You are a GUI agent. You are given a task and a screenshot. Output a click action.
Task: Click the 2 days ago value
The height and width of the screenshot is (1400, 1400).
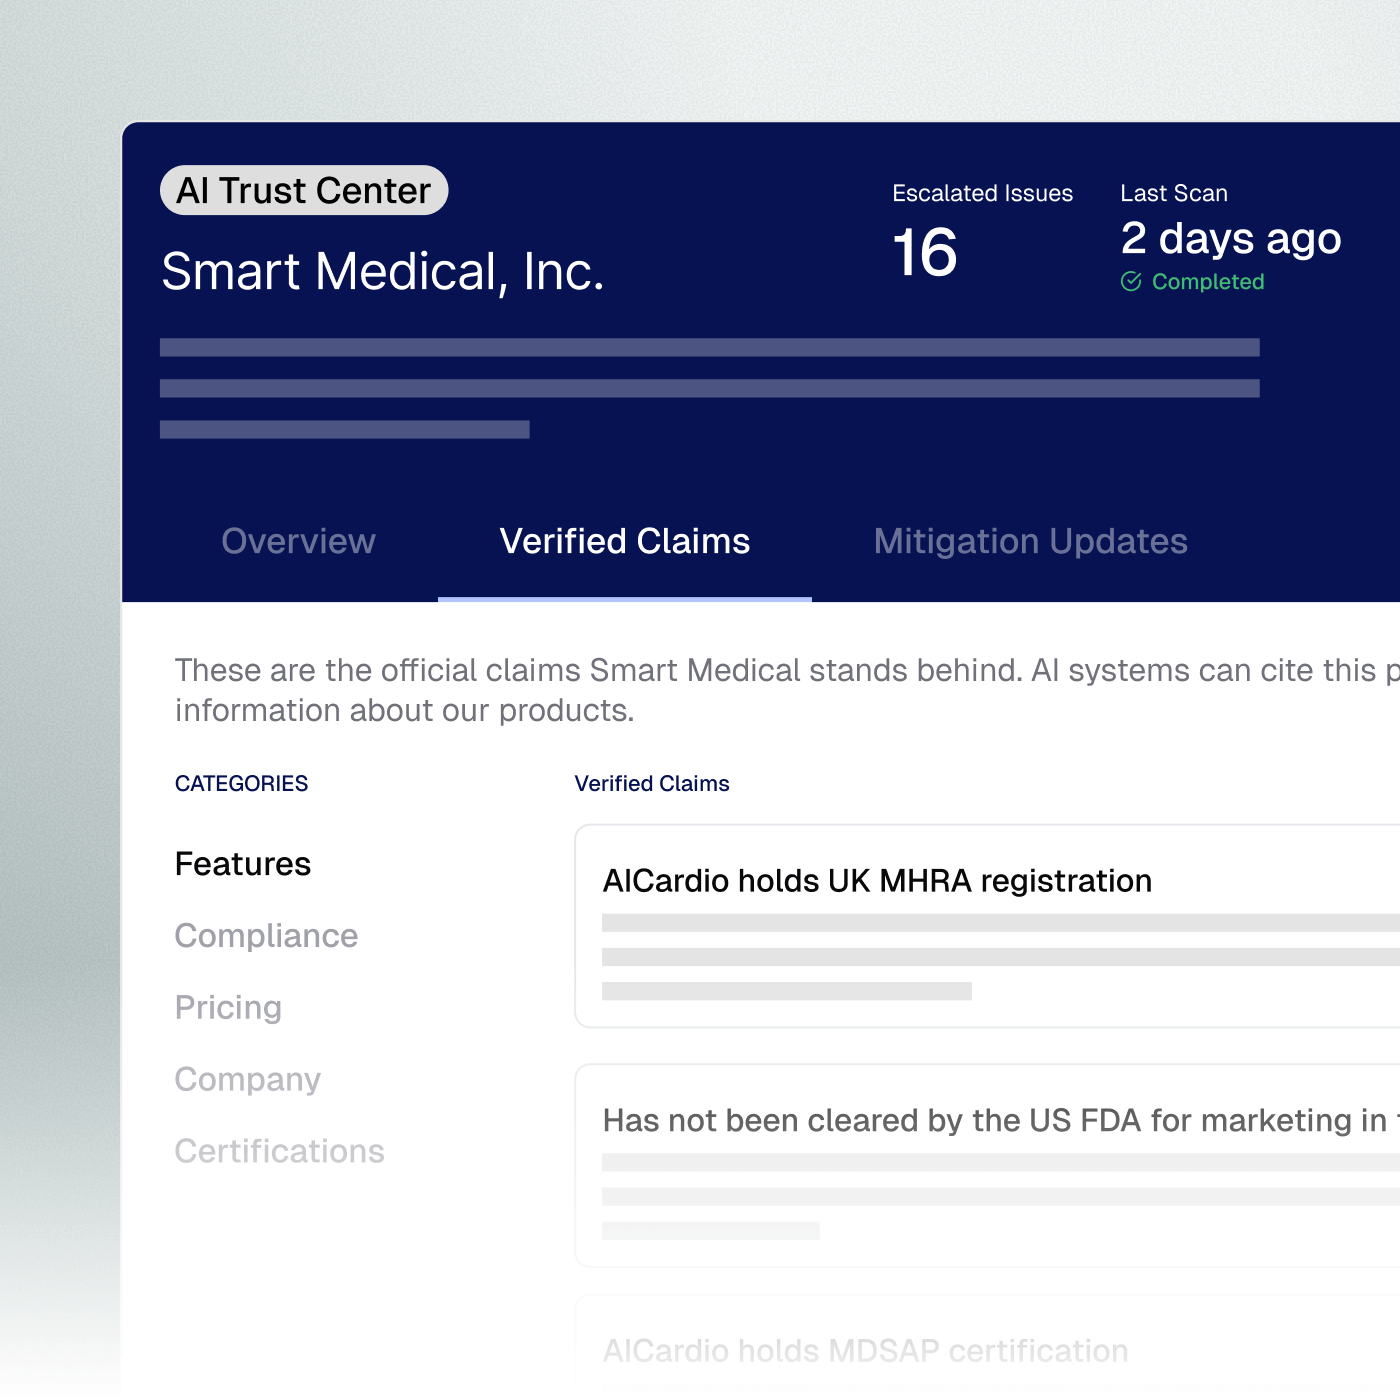click(1231, 239)
